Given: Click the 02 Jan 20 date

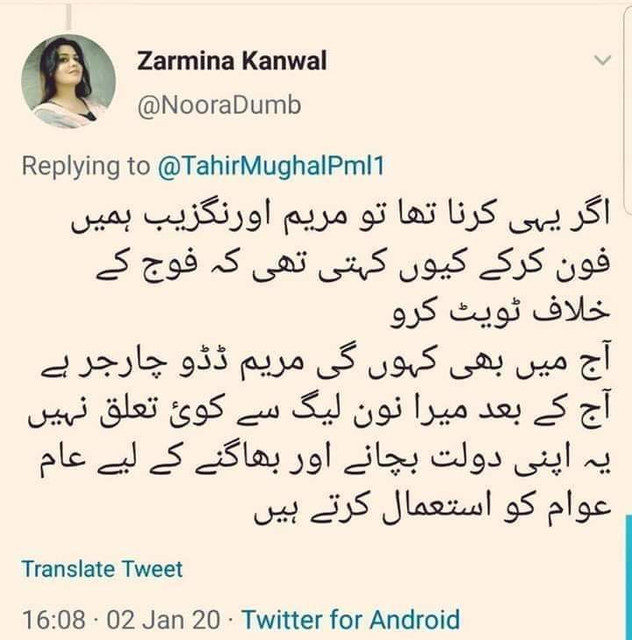Looking at the screenshot, I should pos(163,619).
